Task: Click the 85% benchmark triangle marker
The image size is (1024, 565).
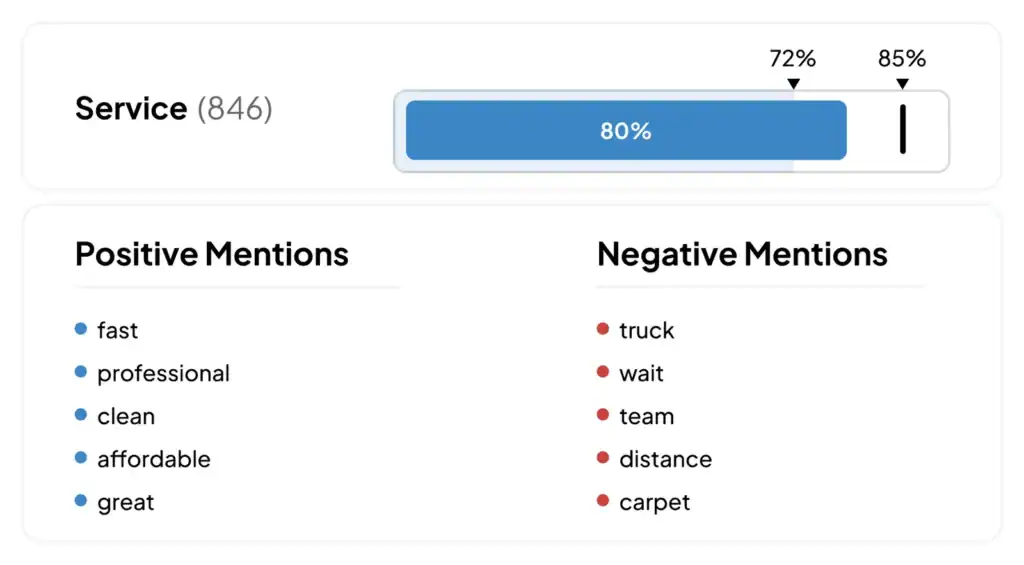Action: [x=902, y=84]
